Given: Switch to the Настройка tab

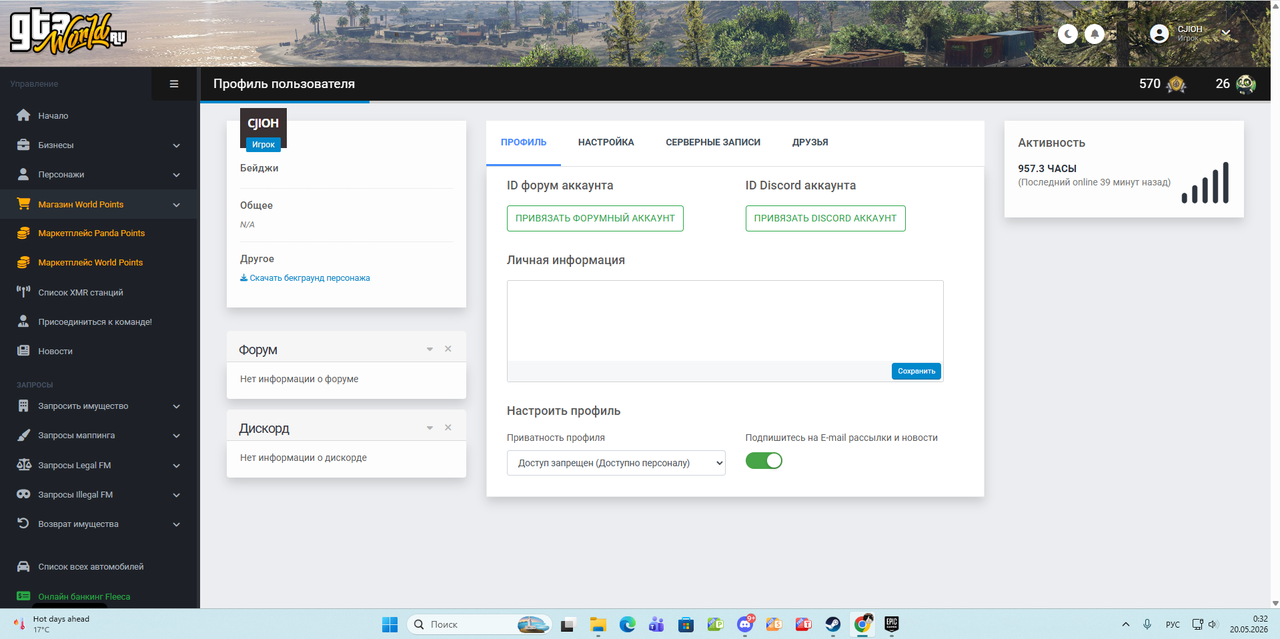Looking at the screenshot, I should click(606, 142).
